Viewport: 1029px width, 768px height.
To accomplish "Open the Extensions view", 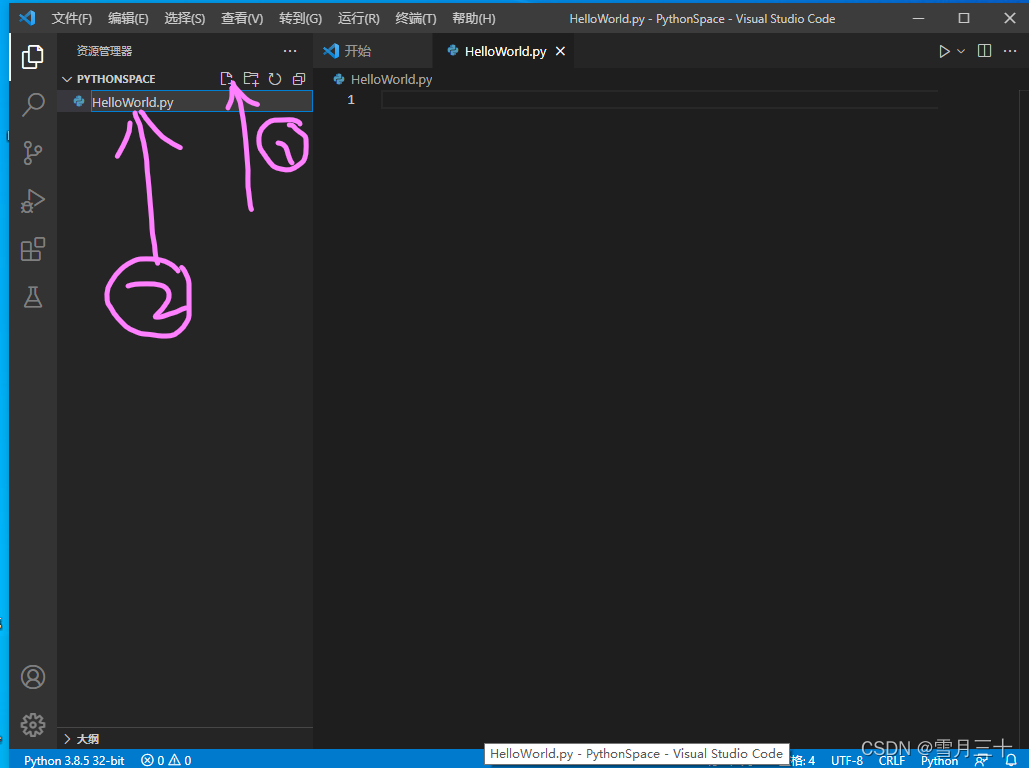I will coord(33,249).
